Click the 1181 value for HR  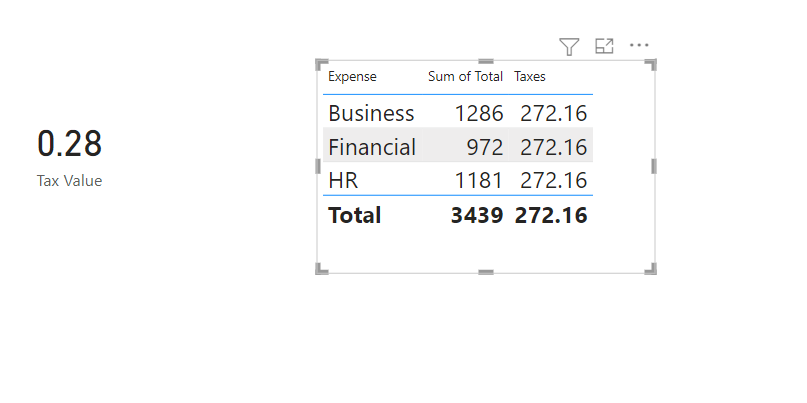(x=479, y=181)
